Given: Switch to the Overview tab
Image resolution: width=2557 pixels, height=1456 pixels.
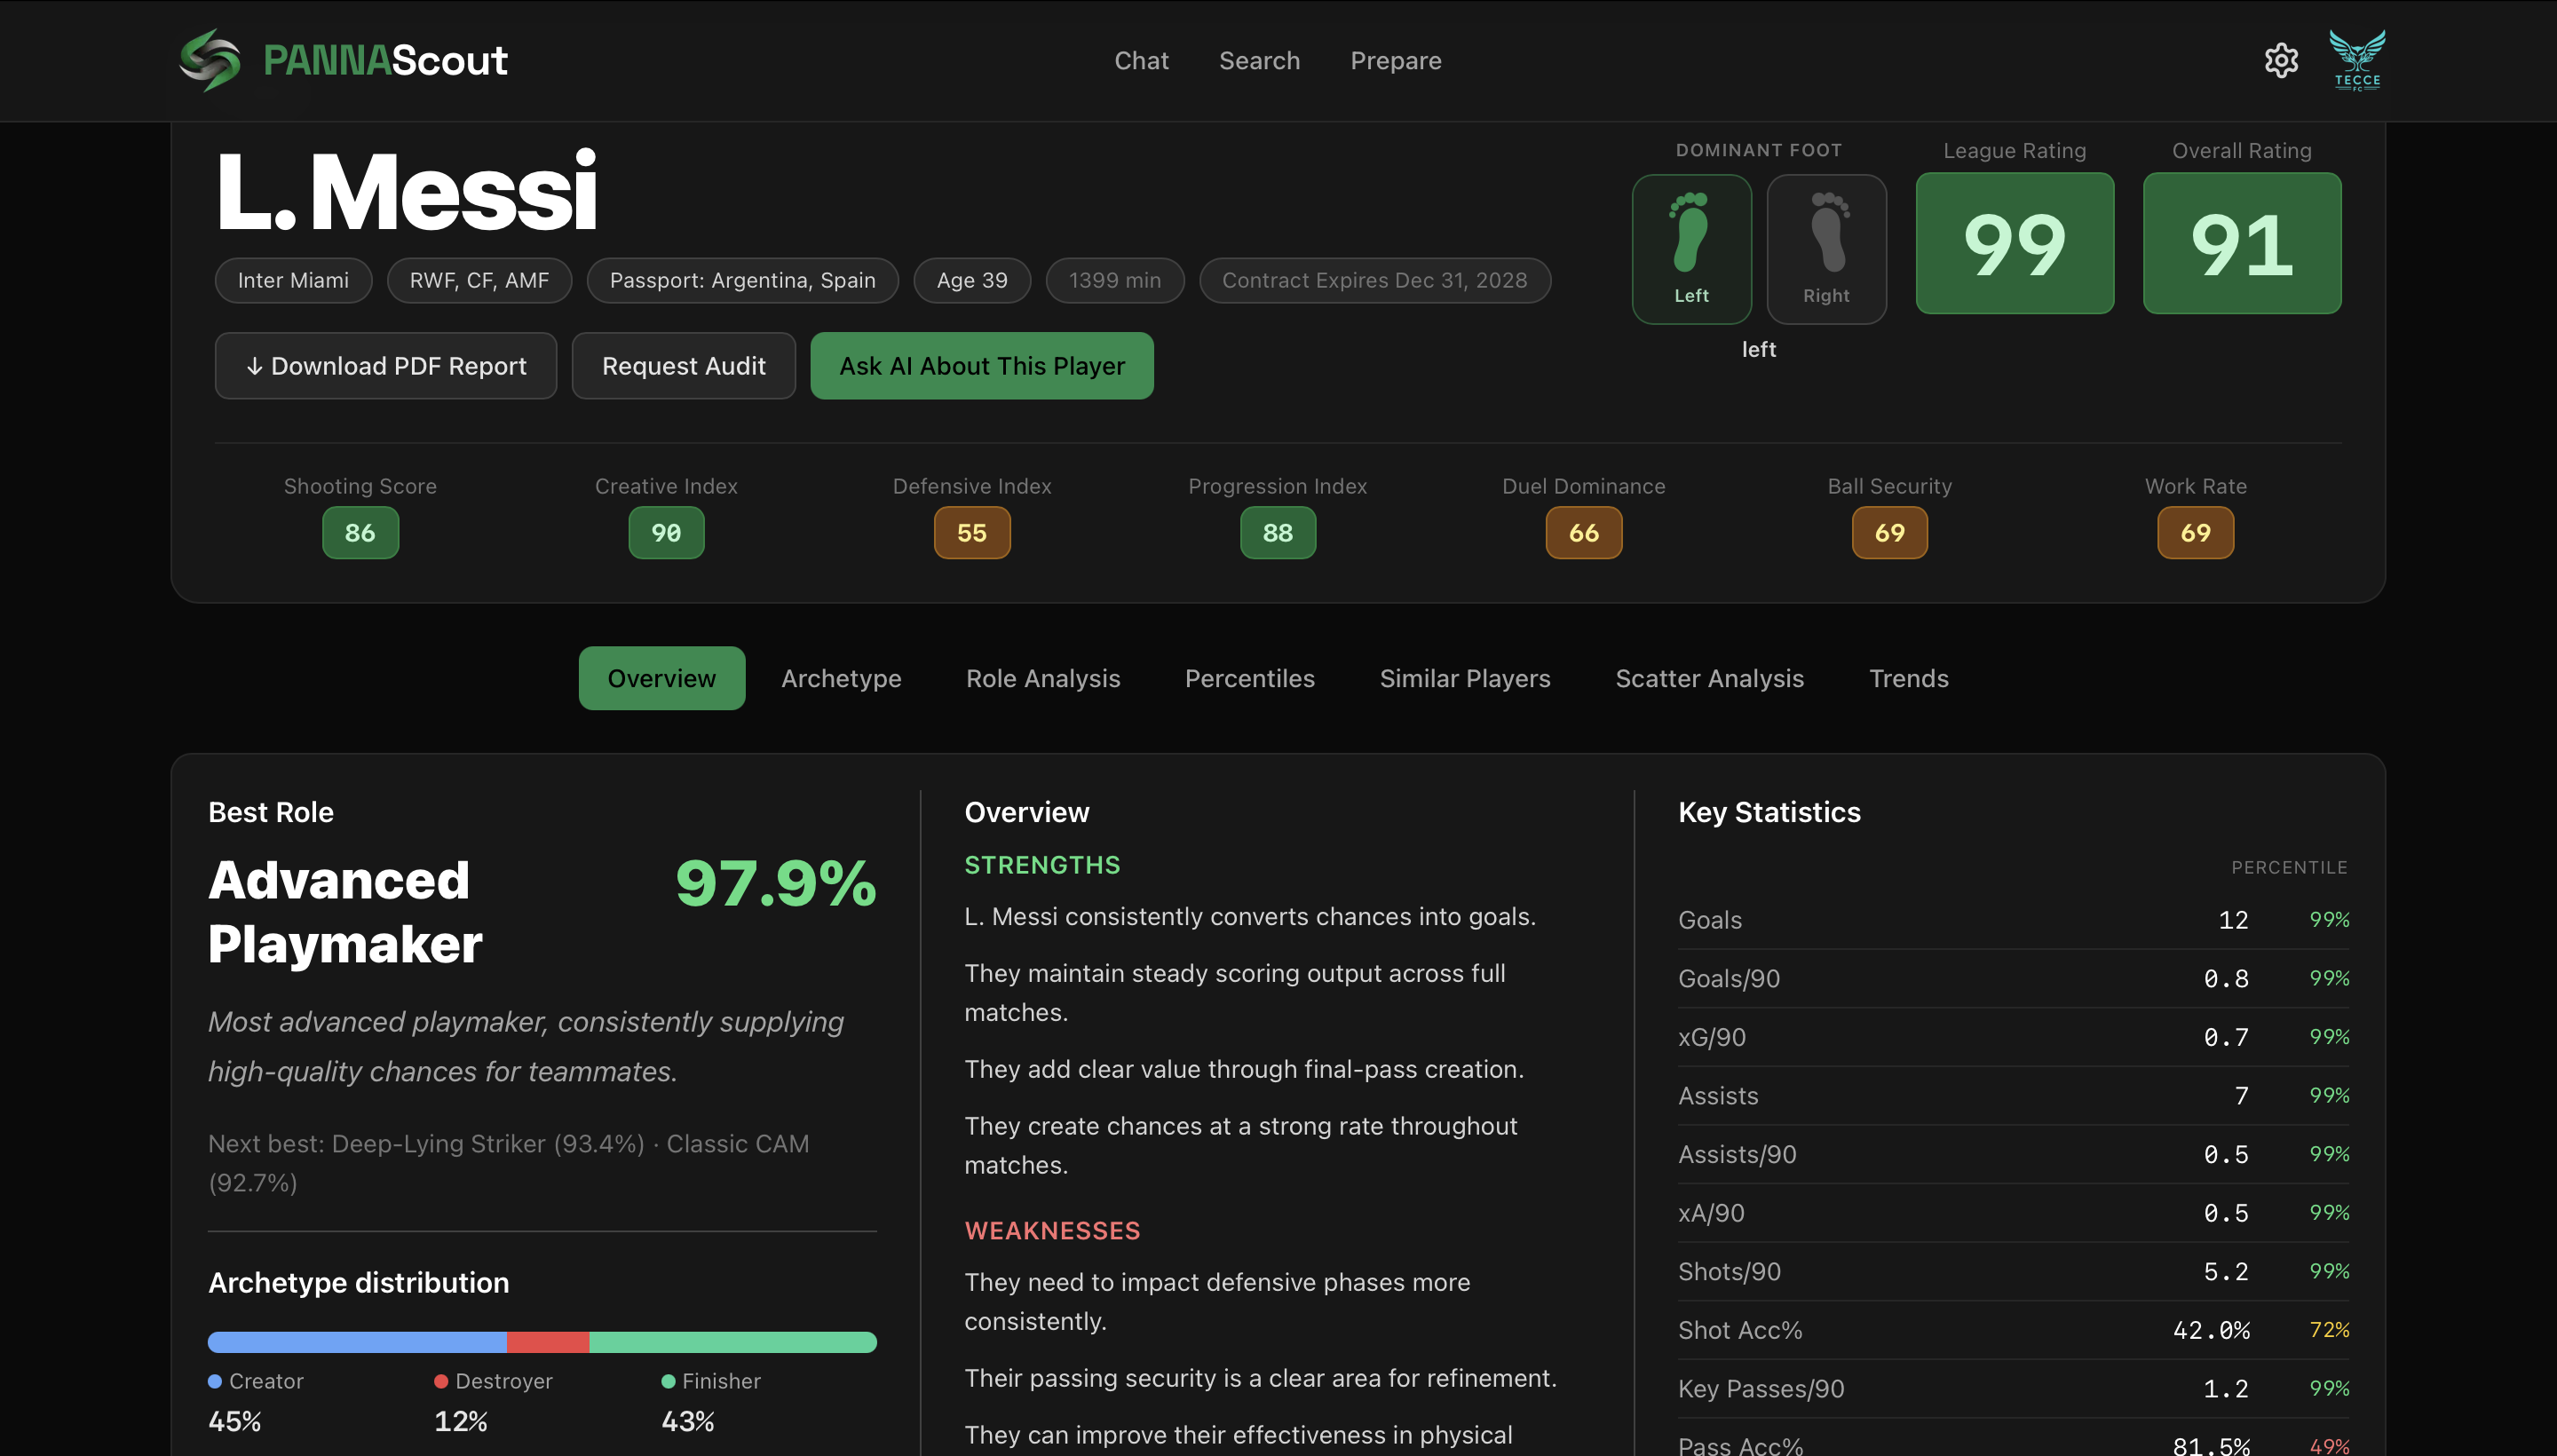Looking at the screenshot, I should pos(661,678).
